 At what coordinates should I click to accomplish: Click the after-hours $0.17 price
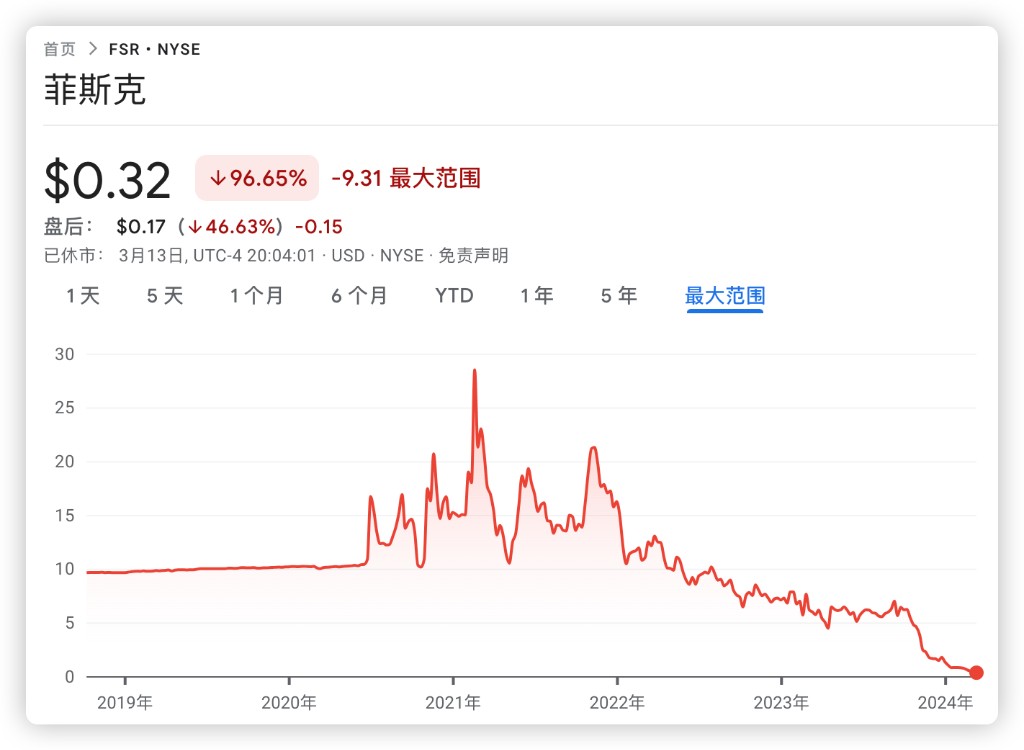141,227
